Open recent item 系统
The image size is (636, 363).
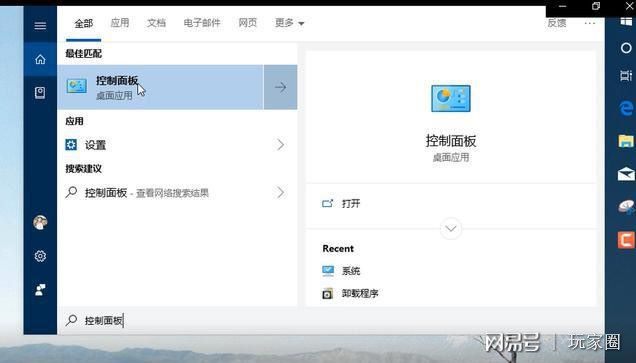pyautogui.click(x=351, y=271)
